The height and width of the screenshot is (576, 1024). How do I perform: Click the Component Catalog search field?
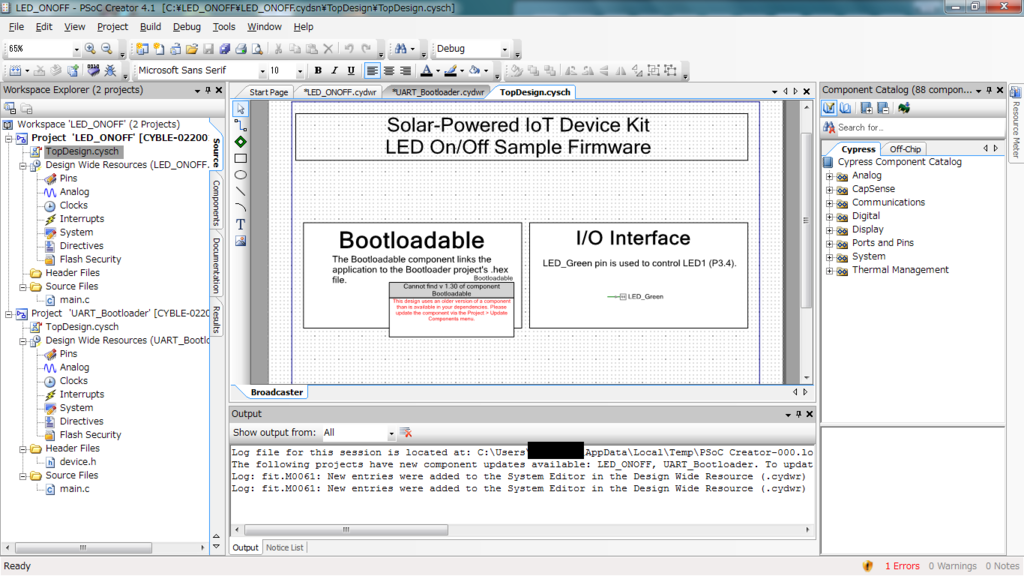[920, 127]
